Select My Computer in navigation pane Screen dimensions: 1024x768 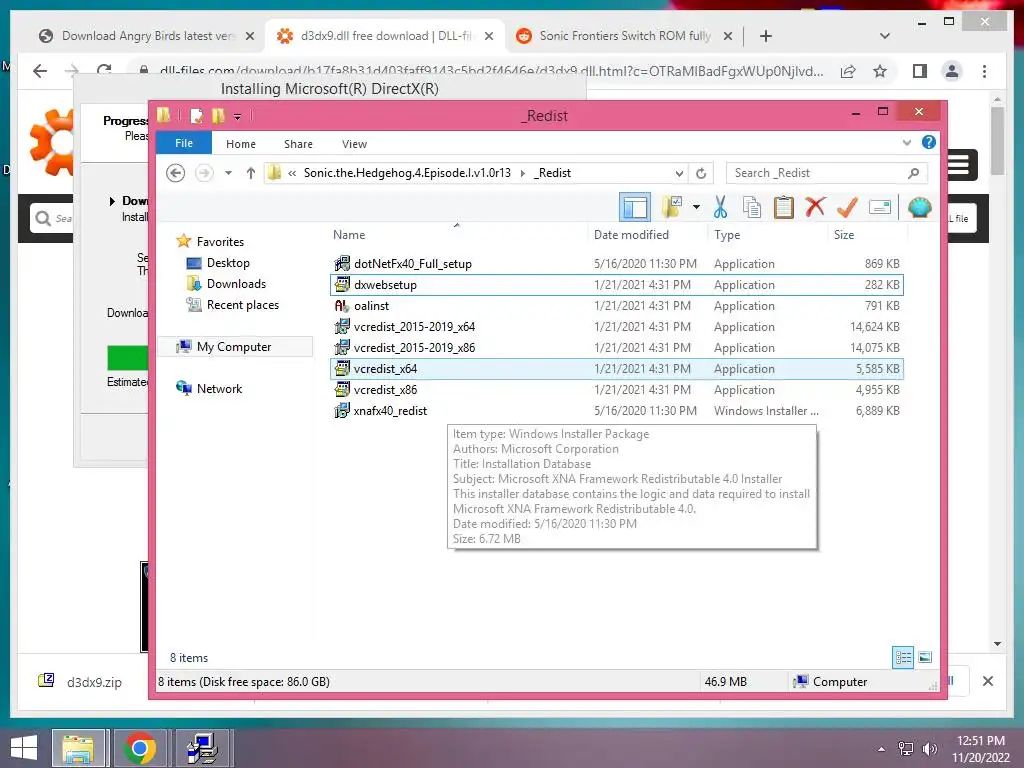pyautogui.click(x=235, y=347)
